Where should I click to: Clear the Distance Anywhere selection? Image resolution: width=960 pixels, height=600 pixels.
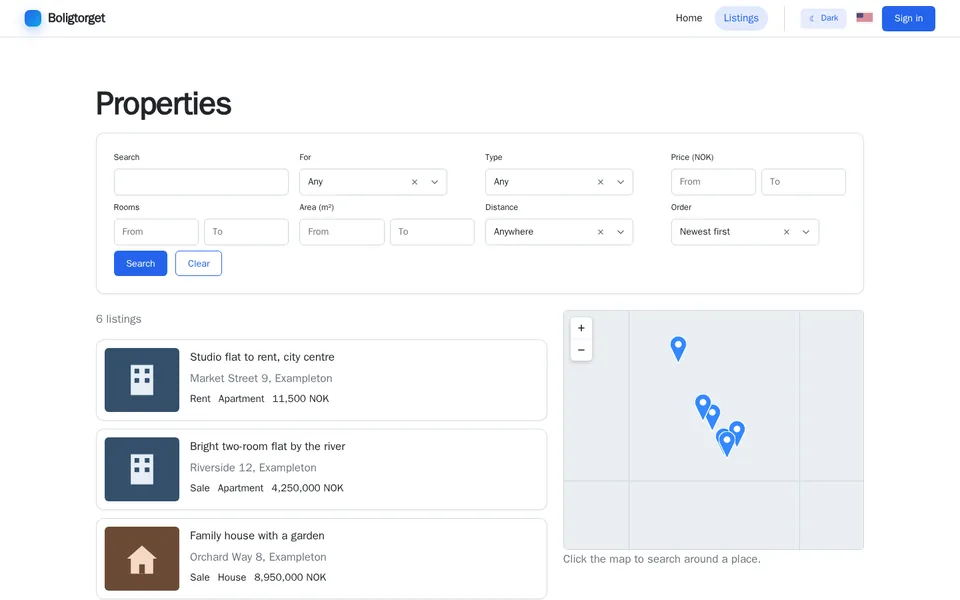[601, 232]
